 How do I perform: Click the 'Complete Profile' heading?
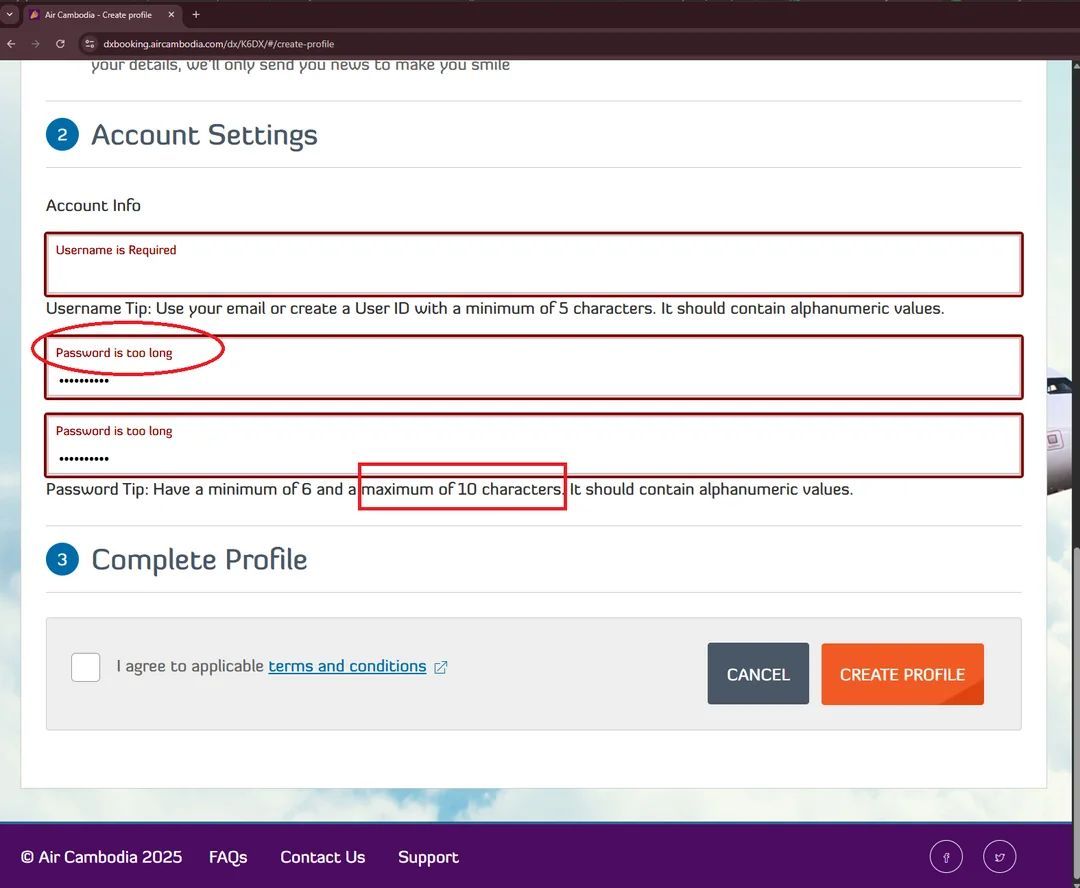(199, 559)
